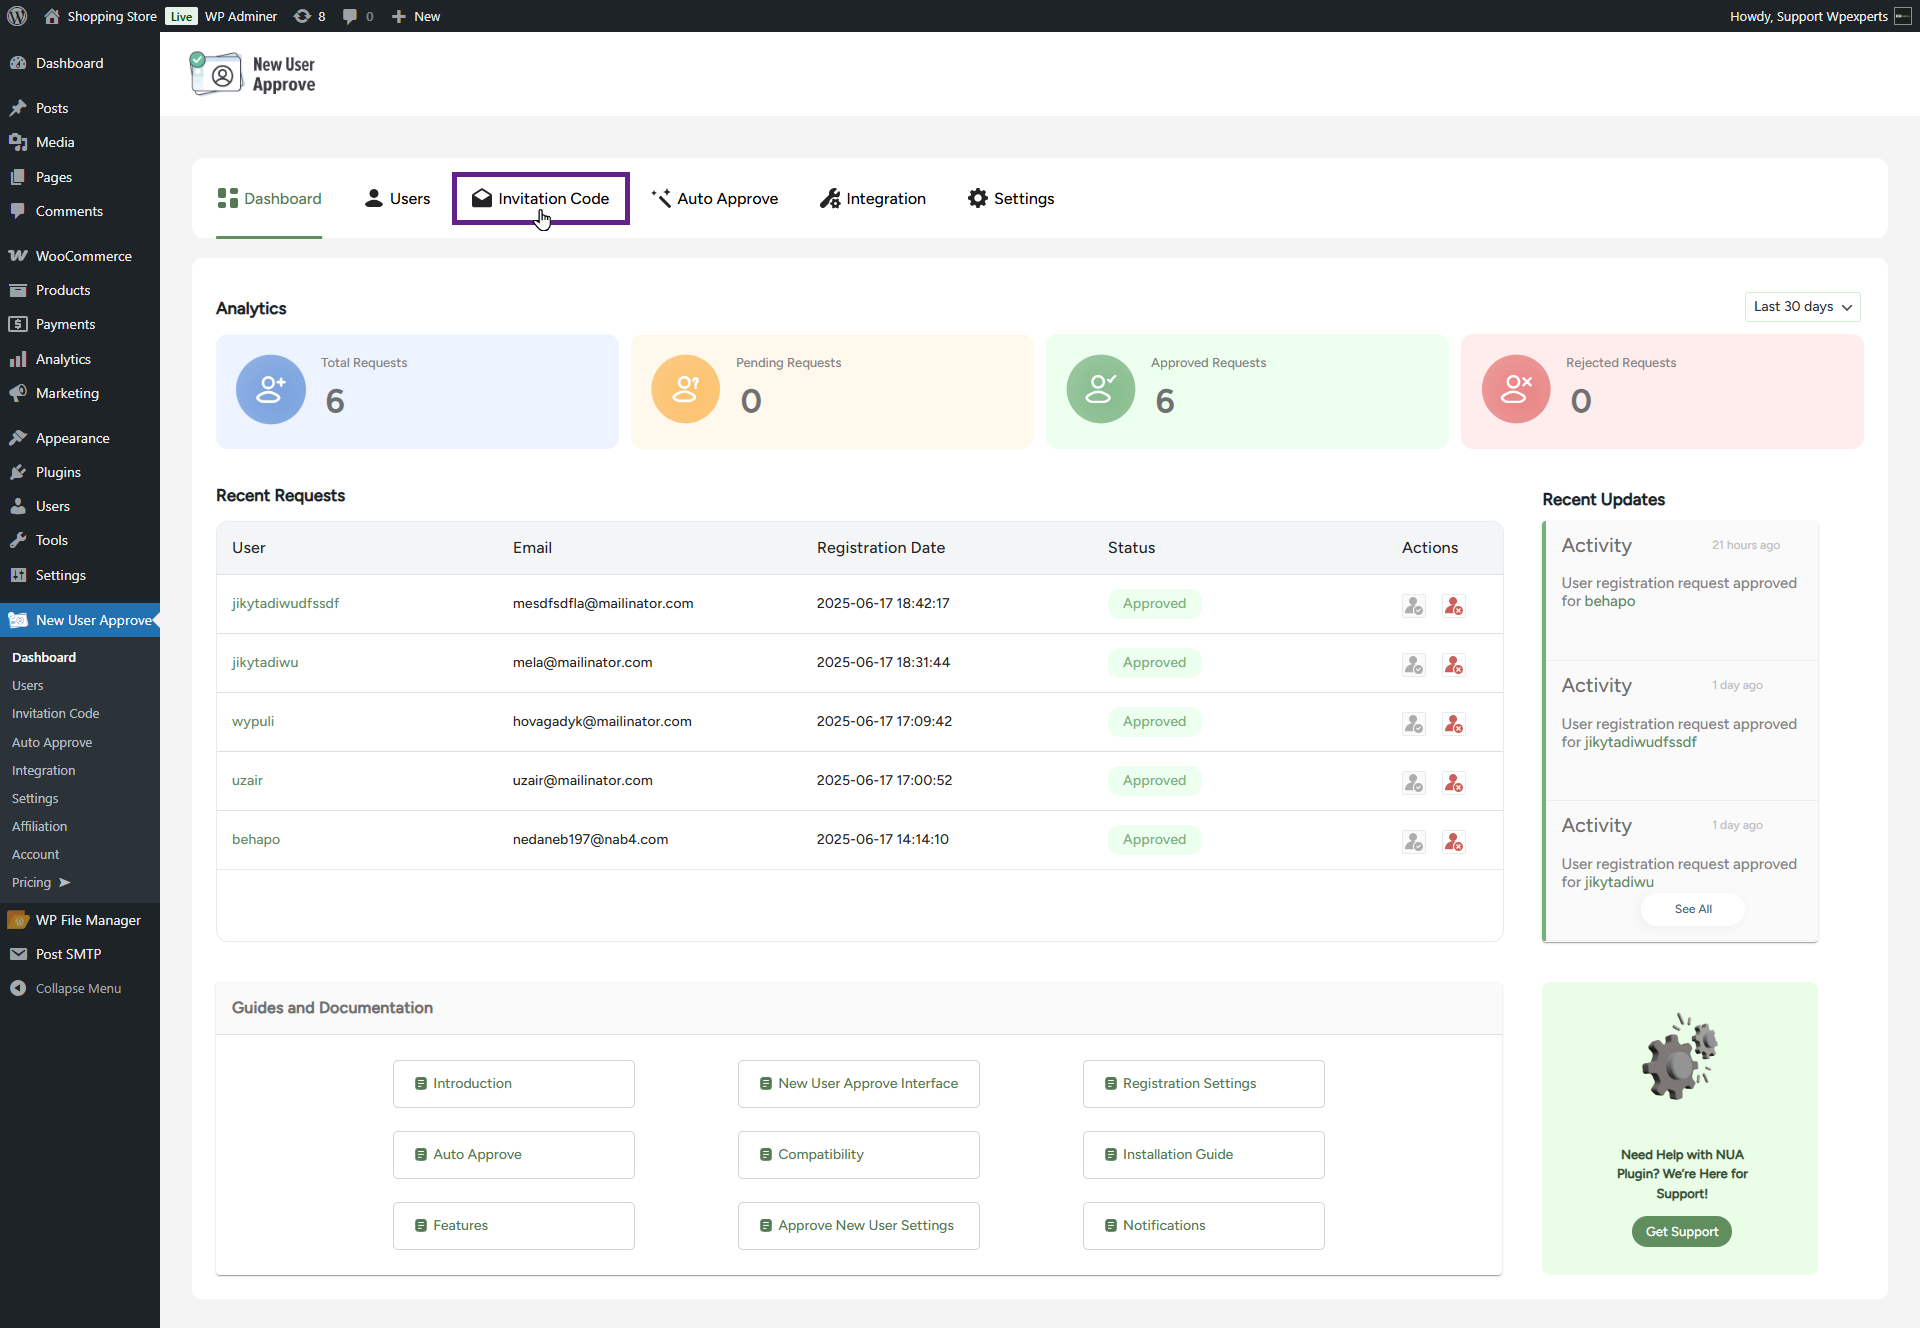The width and height of the screenshot is (1920, 1328).
Task: Click See All recent updates
Action: 1692,909
